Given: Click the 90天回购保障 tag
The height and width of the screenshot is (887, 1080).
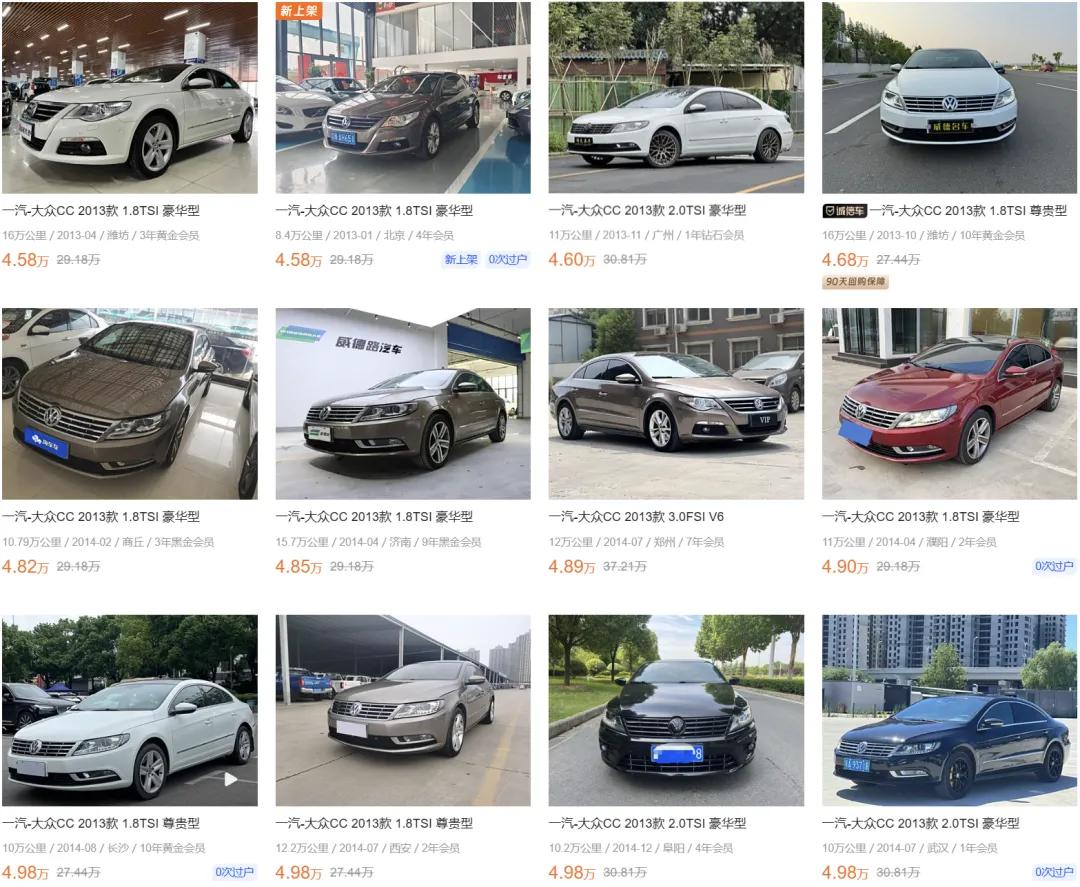Looking at the screenshot, I should pos(855,282).
